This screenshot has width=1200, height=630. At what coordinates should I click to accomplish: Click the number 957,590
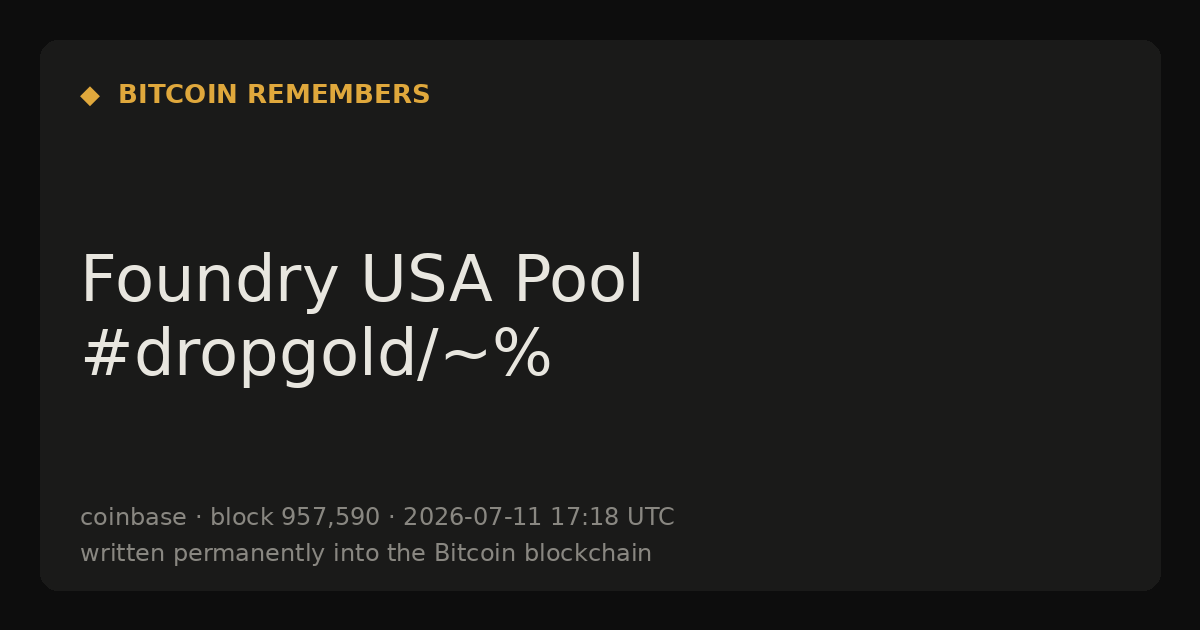click(x=330, y=518)
